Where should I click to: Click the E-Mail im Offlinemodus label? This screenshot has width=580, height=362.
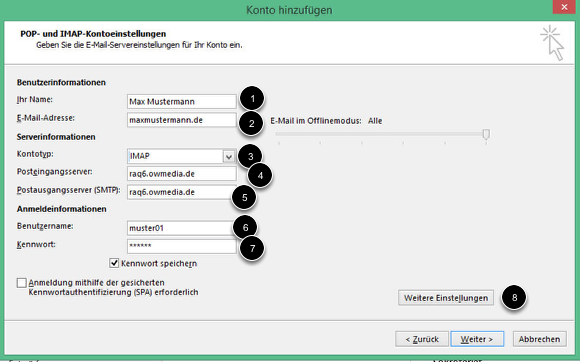tap(316, 121)
